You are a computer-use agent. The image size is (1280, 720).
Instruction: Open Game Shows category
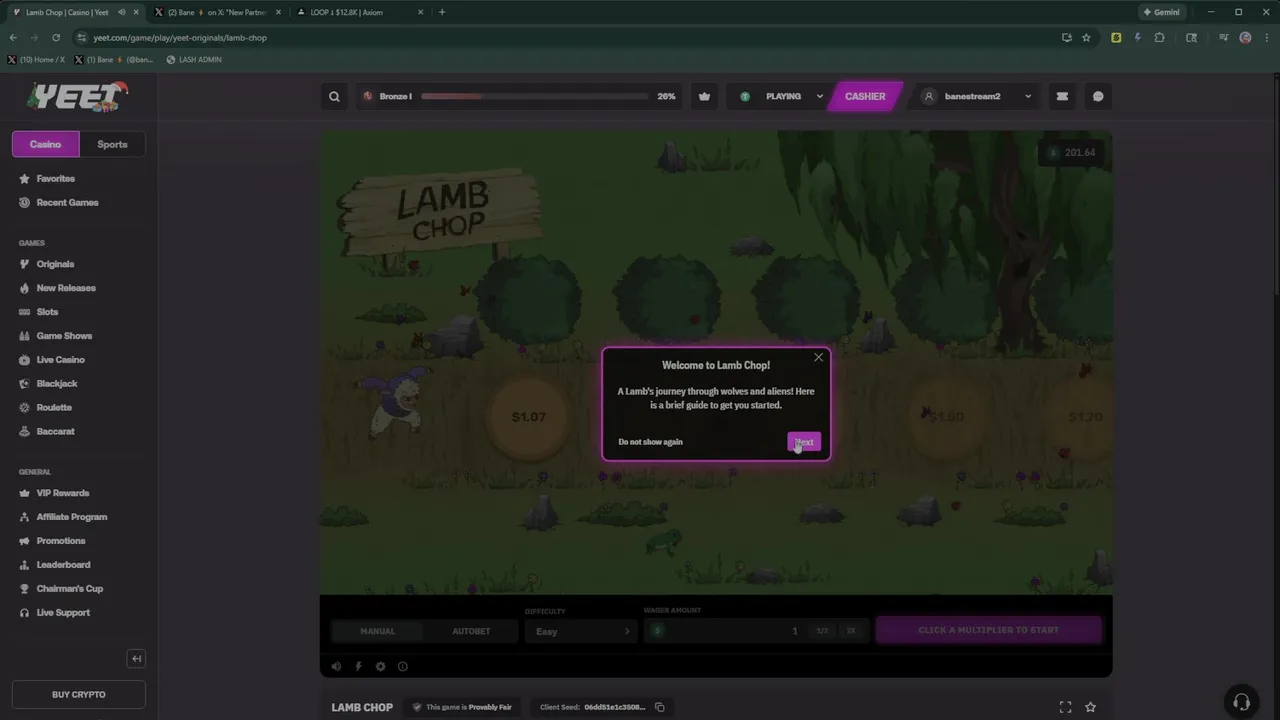coord(64,336)
